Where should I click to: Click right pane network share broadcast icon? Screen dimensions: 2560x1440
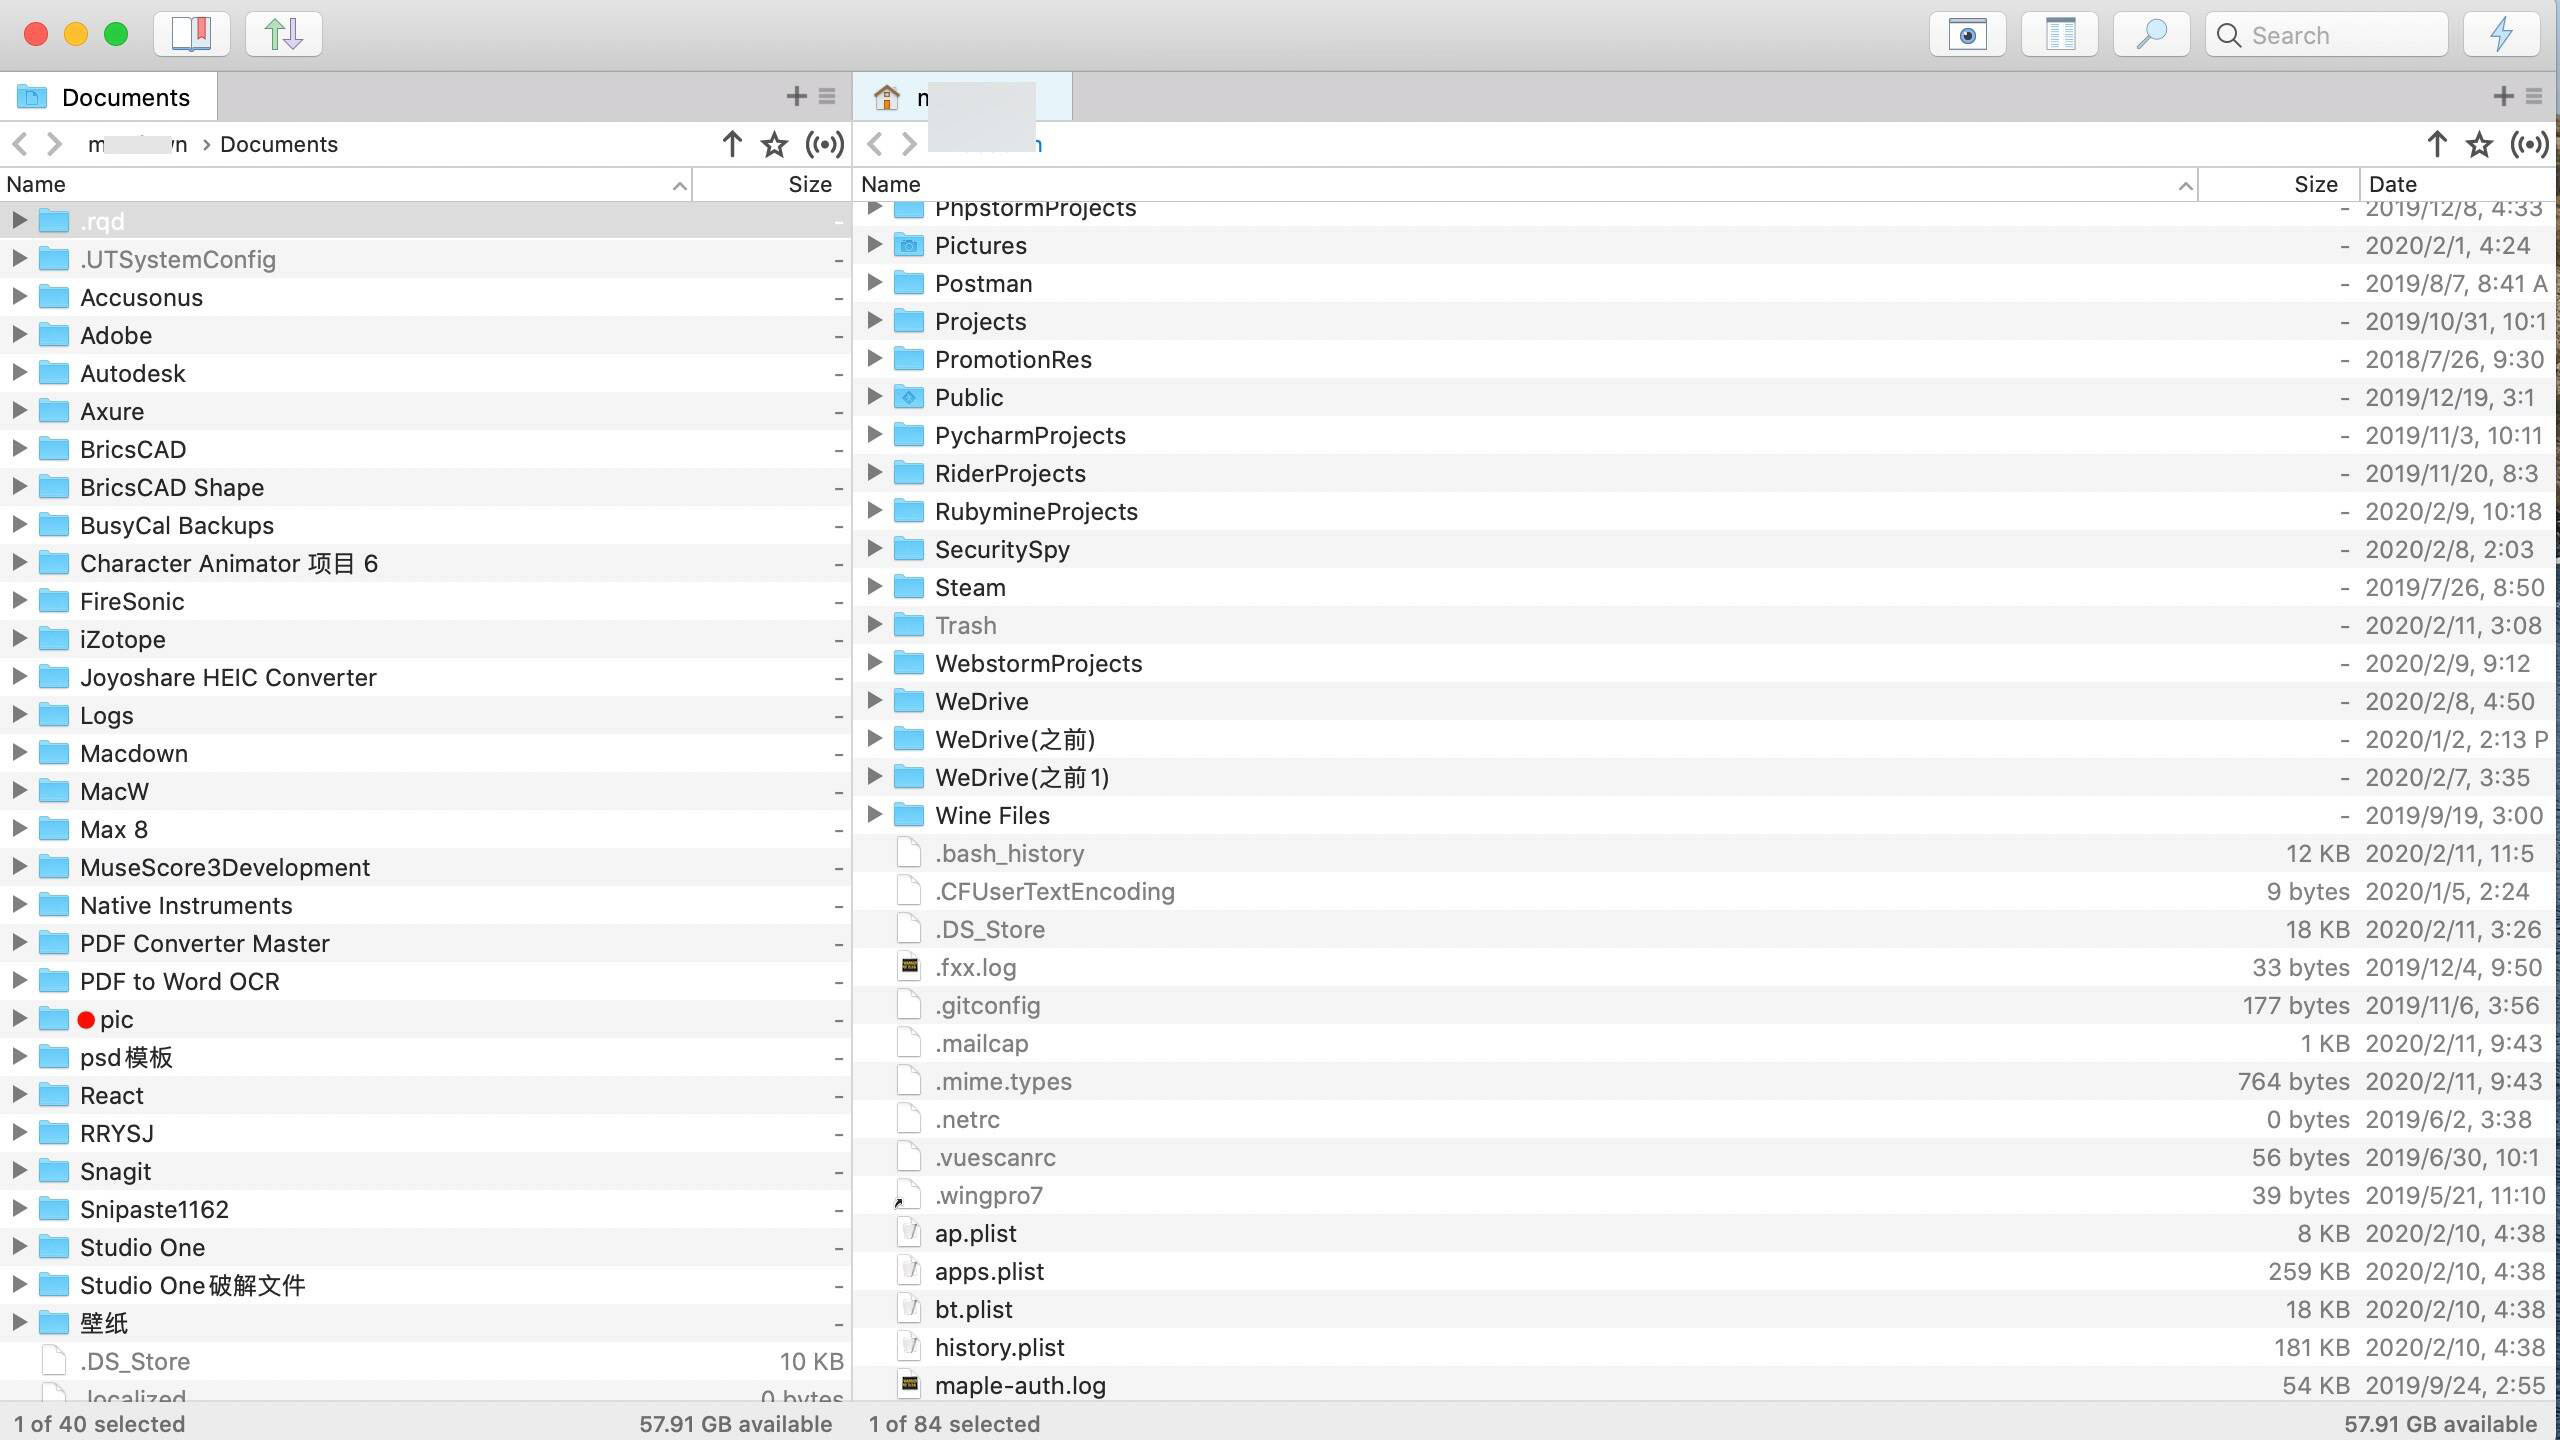point(2530,145)
